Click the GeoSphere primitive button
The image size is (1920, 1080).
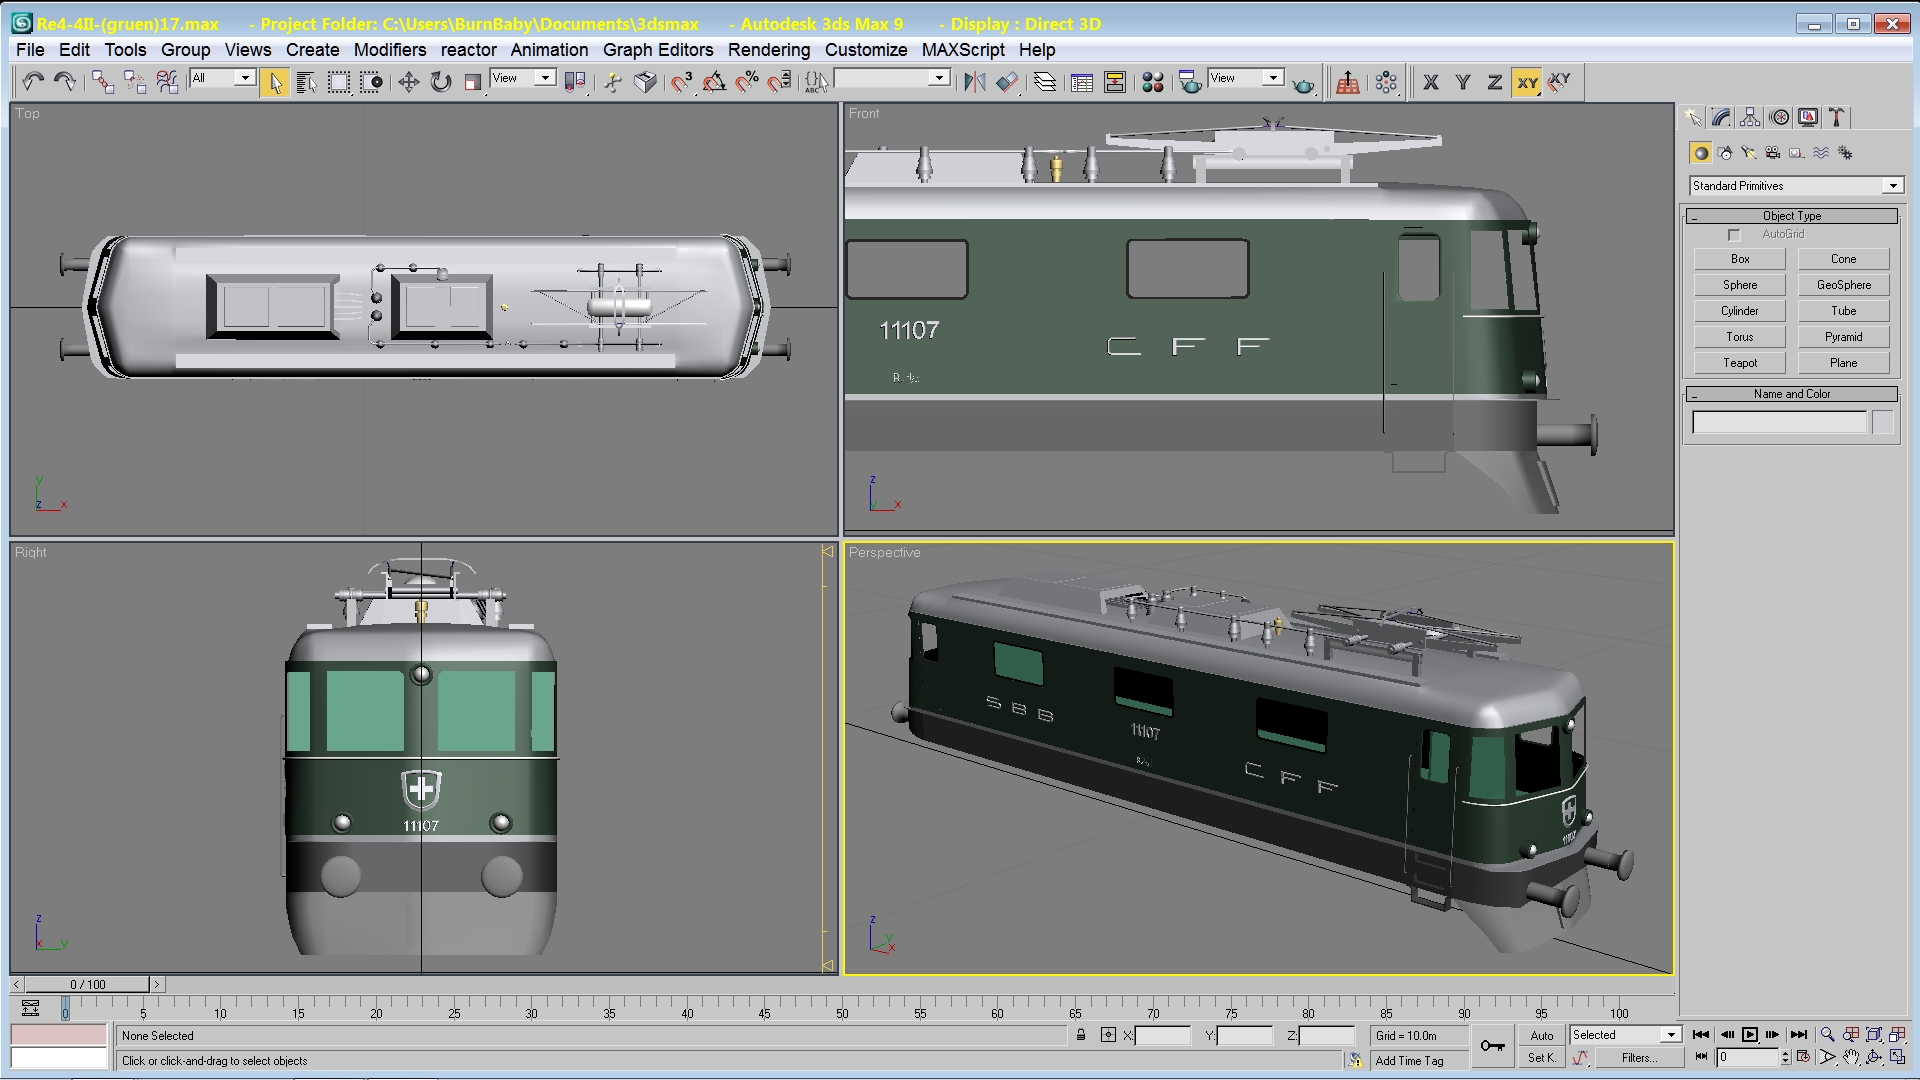[x=1843, y=285]
